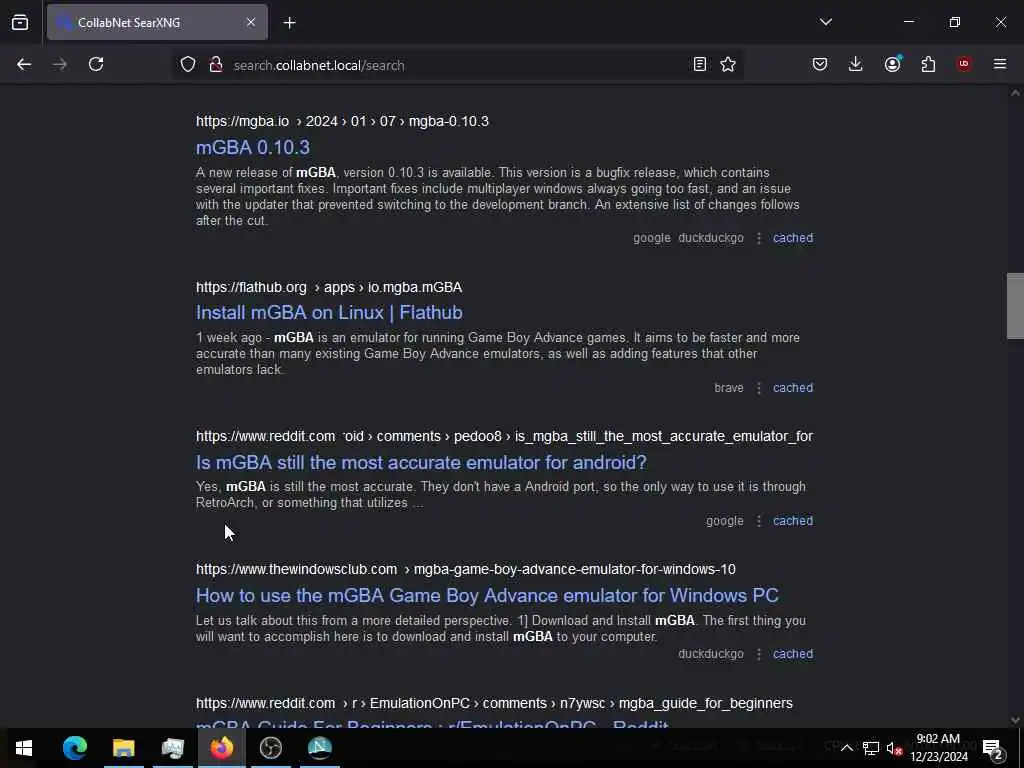This screenshot has height=768, width=1024.
Task: Show hidden system tray icons
Action: pyautogui.click(x=846, y=748)
